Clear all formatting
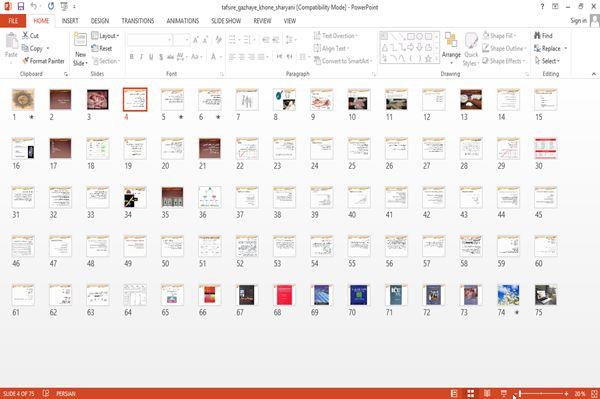The width and height of the screenshot is (600, 399). (218, 40)
